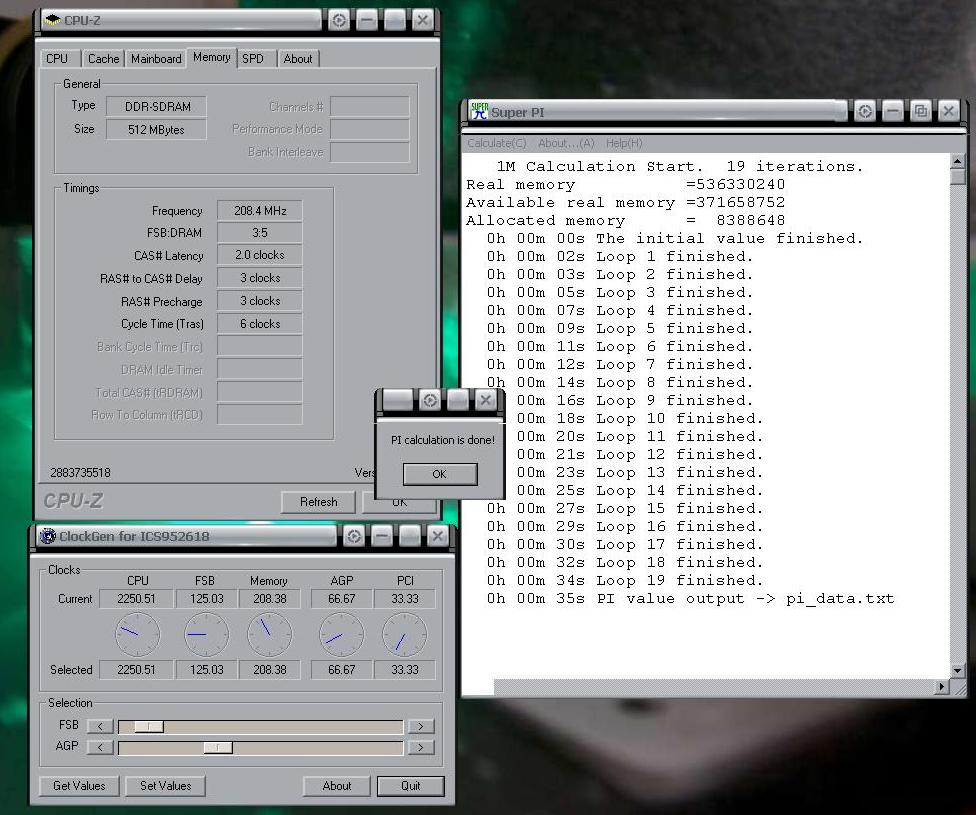The width and height of the screenshot is (976, 815).
Task: Increase FSB with the right arrow button
Action: [x=421, y=726]
